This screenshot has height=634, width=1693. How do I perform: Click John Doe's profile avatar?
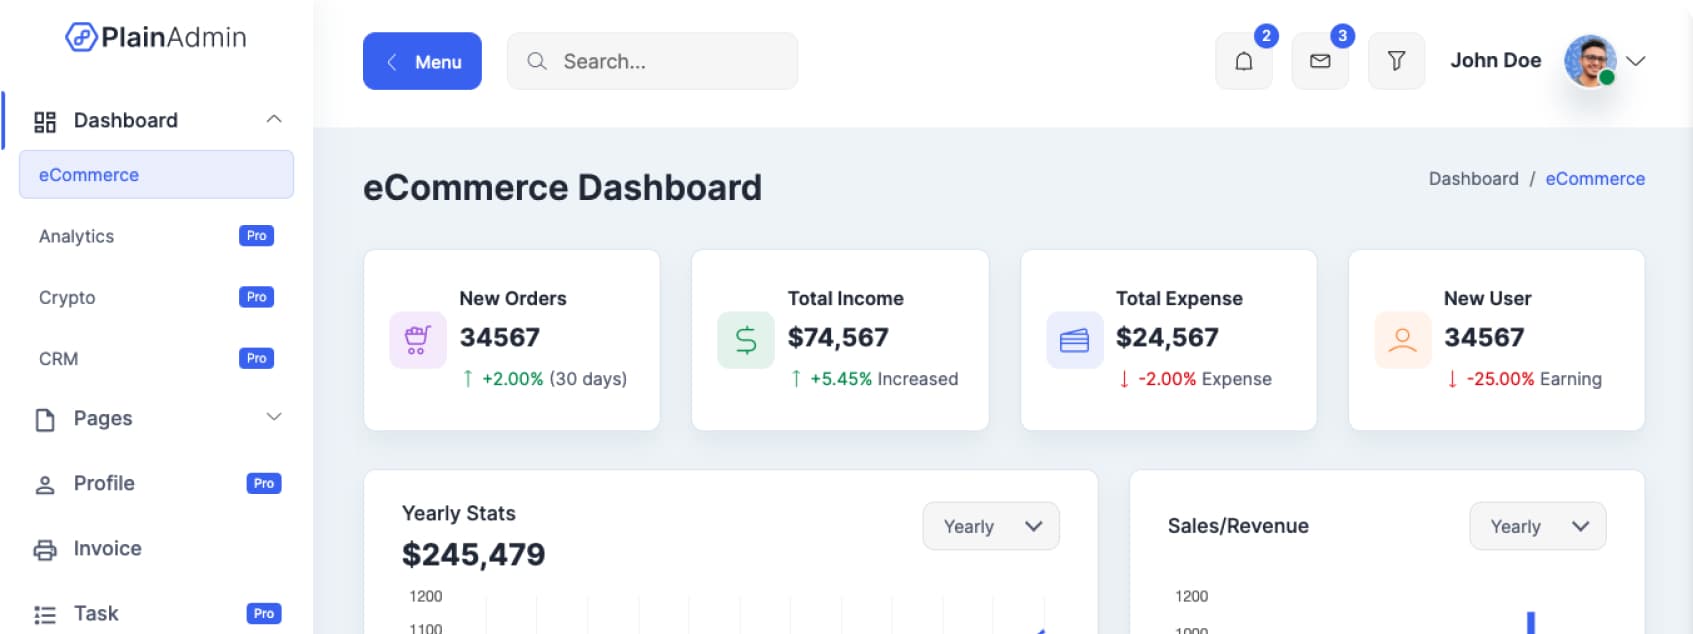pyautogui.click(x=1589, y=61)
